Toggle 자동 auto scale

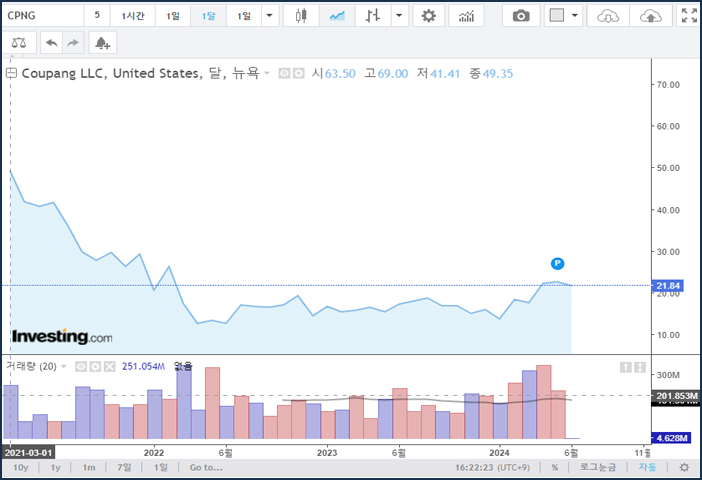tap(647, 467)
